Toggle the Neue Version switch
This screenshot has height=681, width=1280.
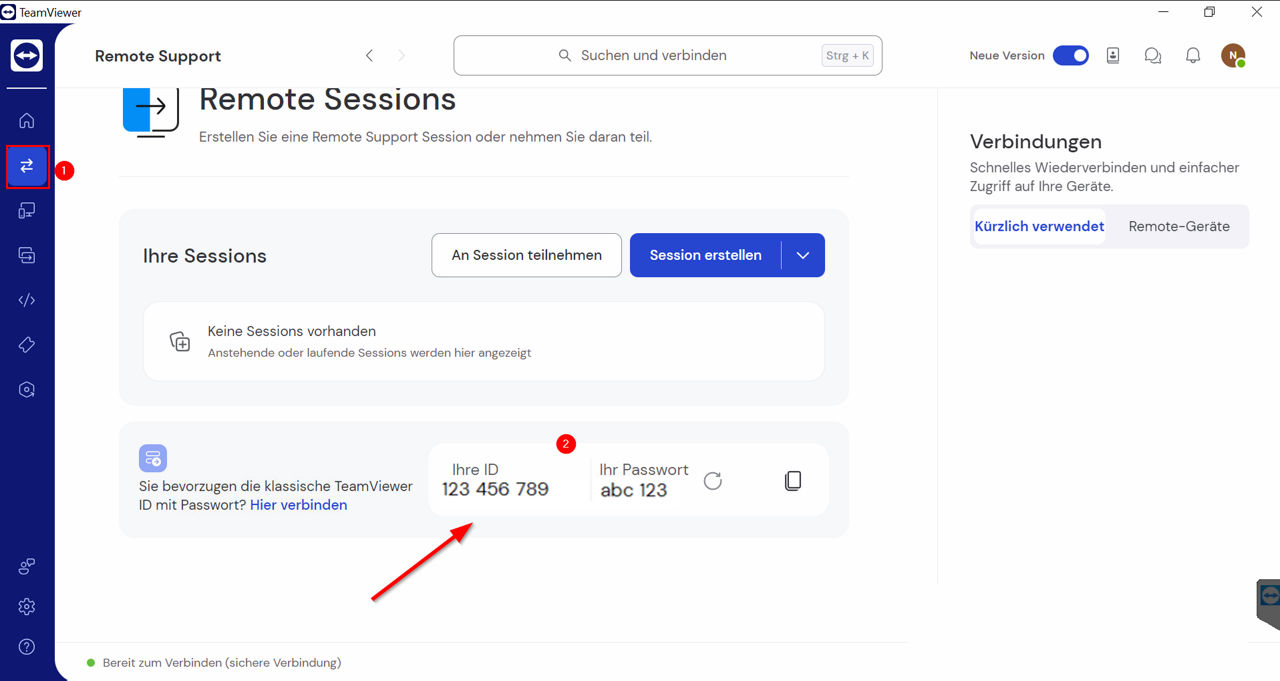tap(1070, 56)
